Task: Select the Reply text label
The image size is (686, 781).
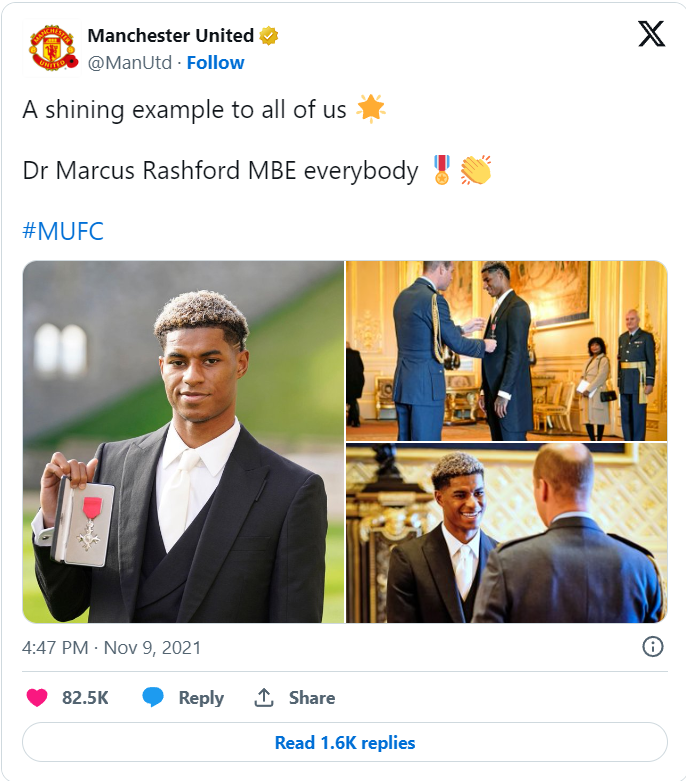Action: point(201,698)
